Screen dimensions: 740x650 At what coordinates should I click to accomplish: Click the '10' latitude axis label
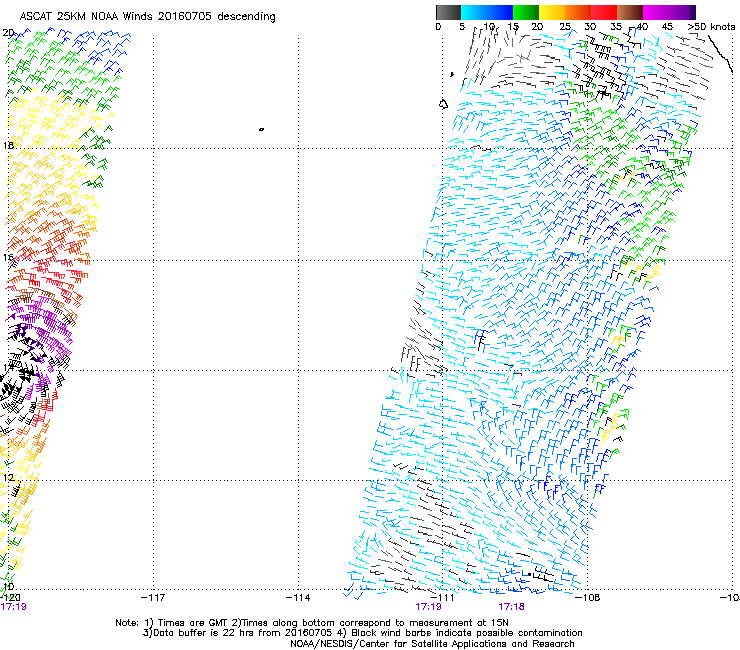click(x=8, y=587)
